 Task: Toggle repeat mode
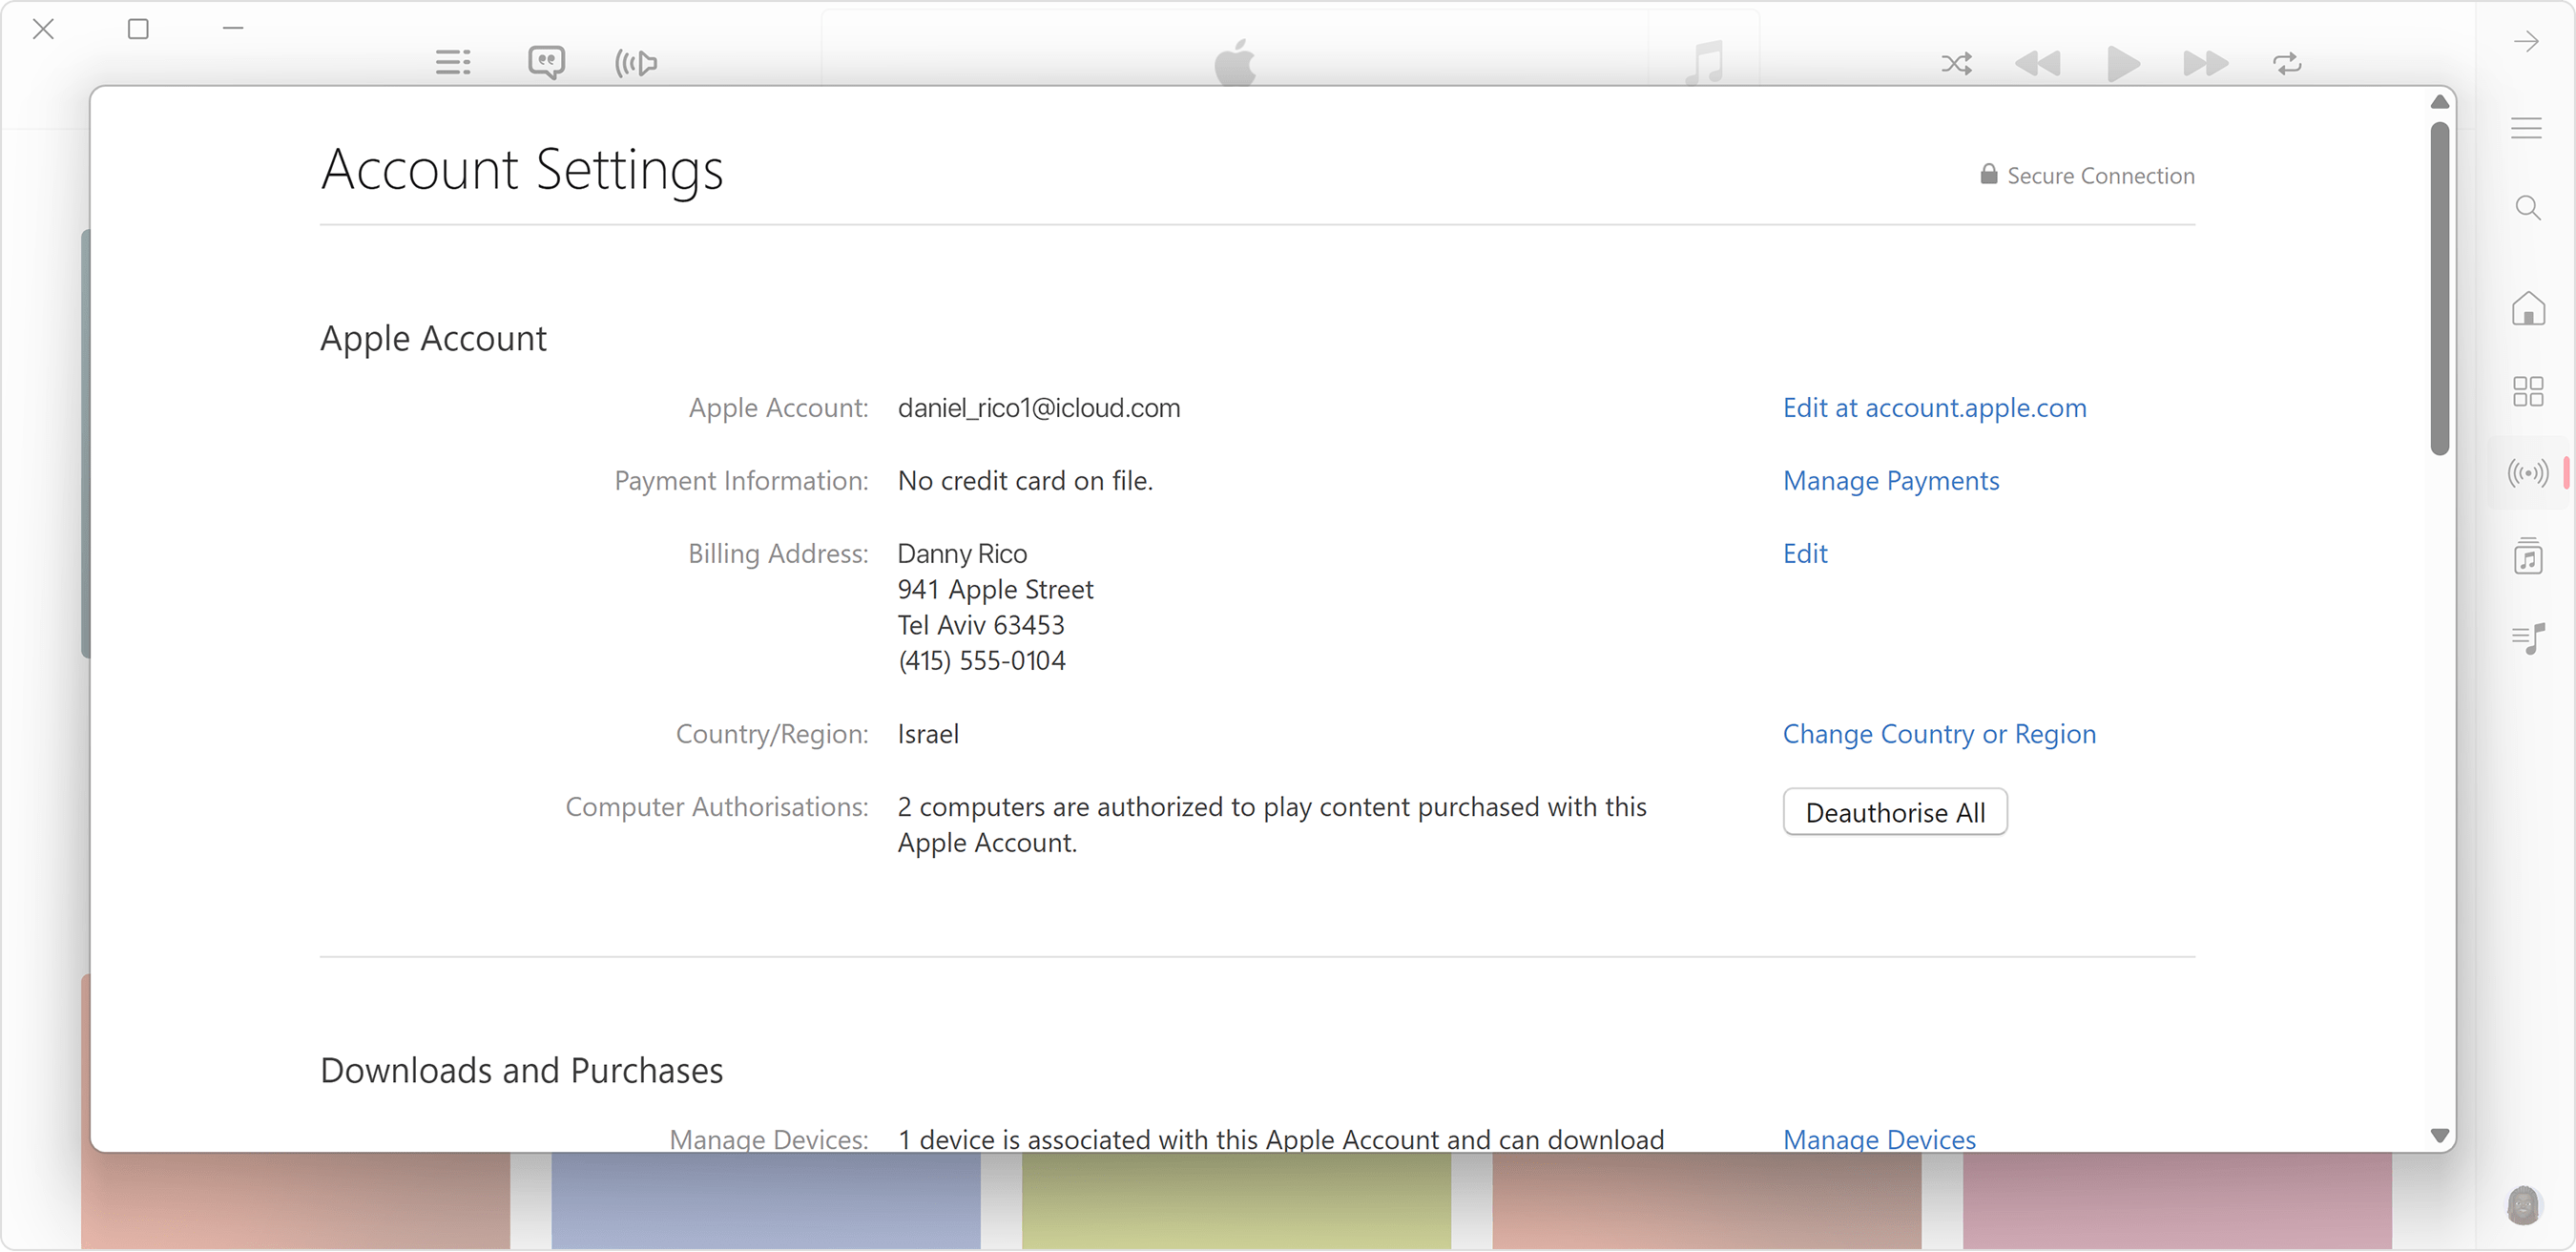(x=2287, y=64)
